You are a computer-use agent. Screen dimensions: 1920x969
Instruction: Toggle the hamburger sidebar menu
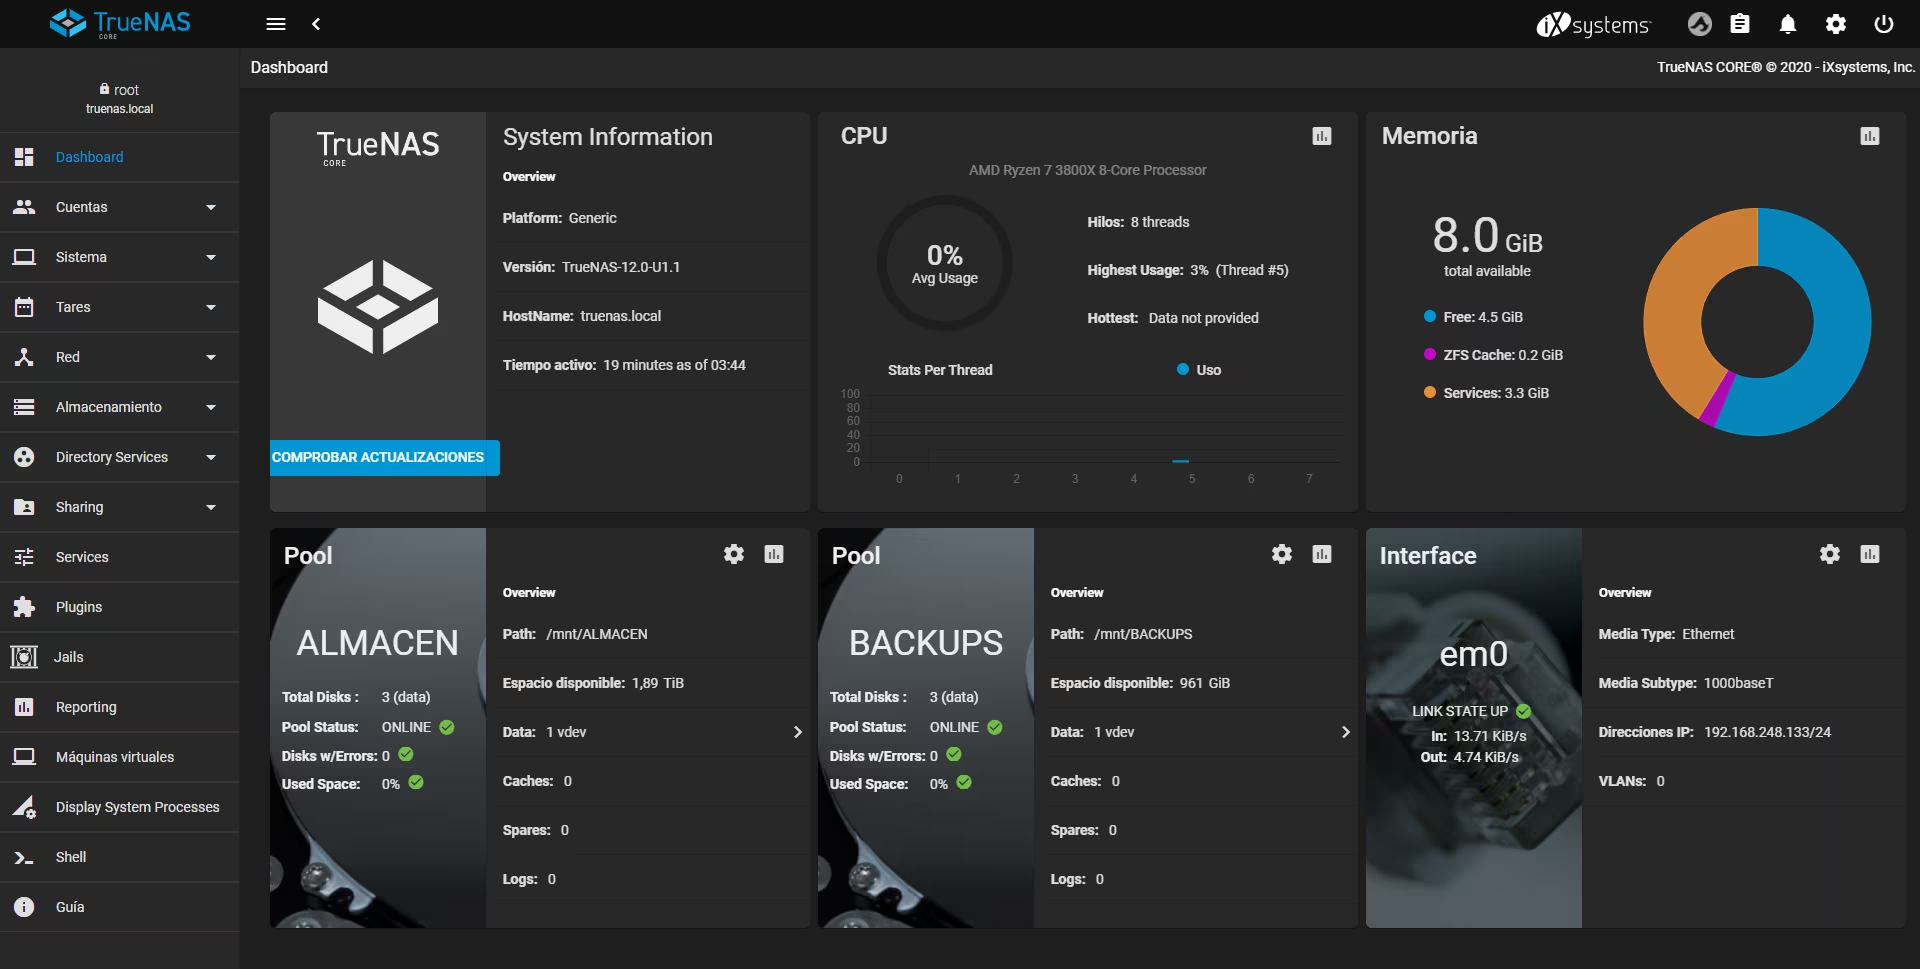276,24
